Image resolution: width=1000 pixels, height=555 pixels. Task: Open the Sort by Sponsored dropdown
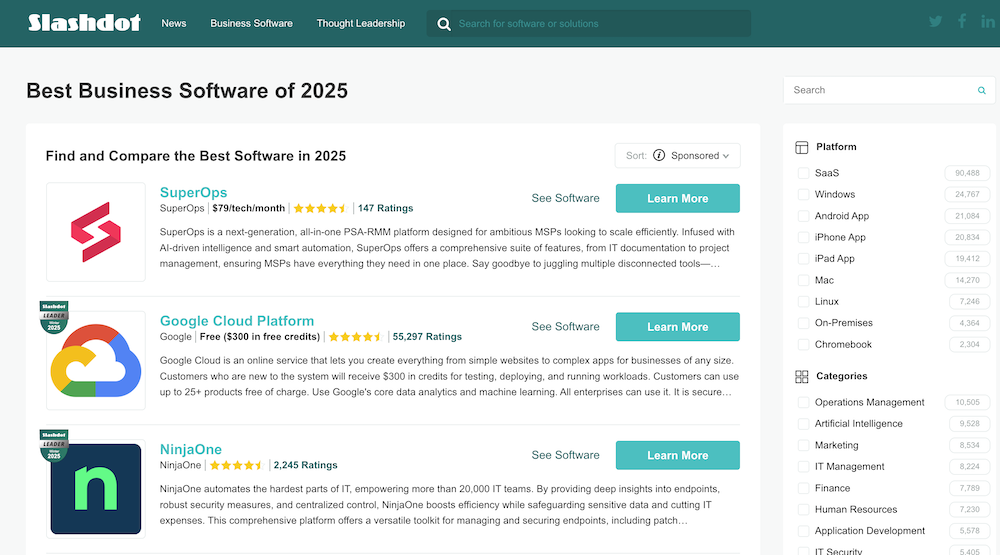678,156
